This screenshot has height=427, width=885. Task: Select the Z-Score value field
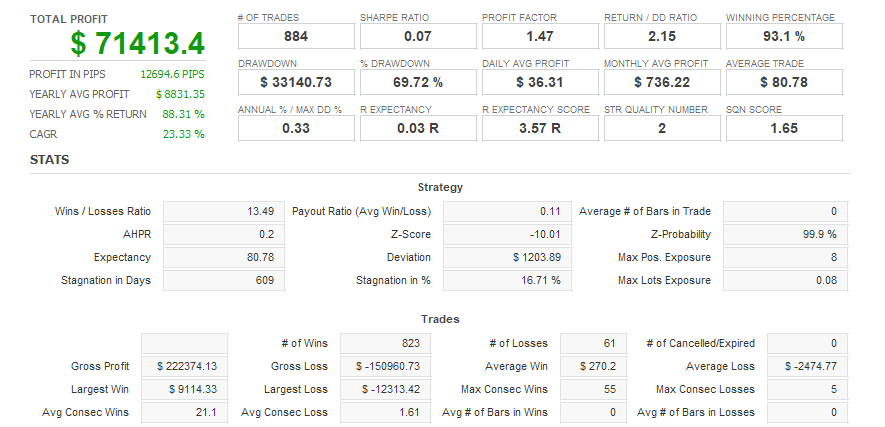point(504,235)
